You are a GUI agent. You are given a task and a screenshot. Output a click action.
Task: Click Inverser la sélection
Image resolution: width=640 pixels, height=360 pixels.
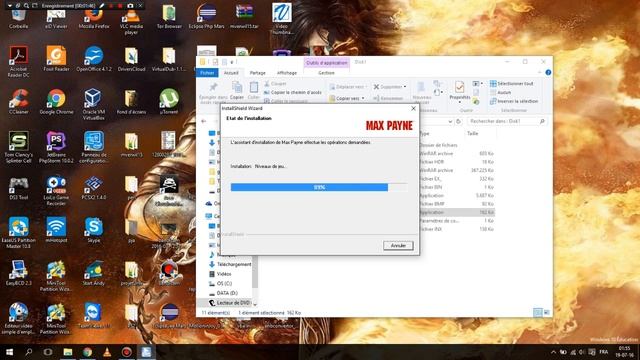[x=514, y=101]
